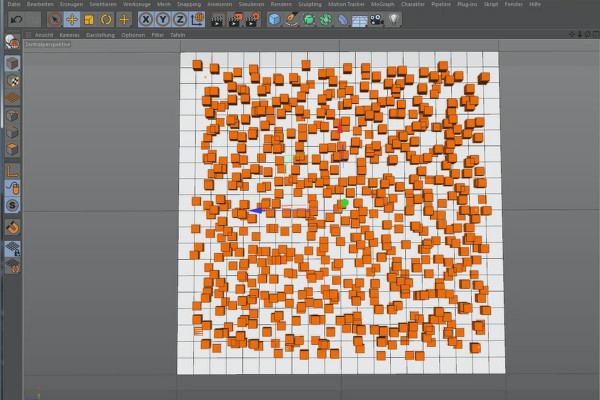
Task: Open the Charakter menu
Action: point(412,4)
